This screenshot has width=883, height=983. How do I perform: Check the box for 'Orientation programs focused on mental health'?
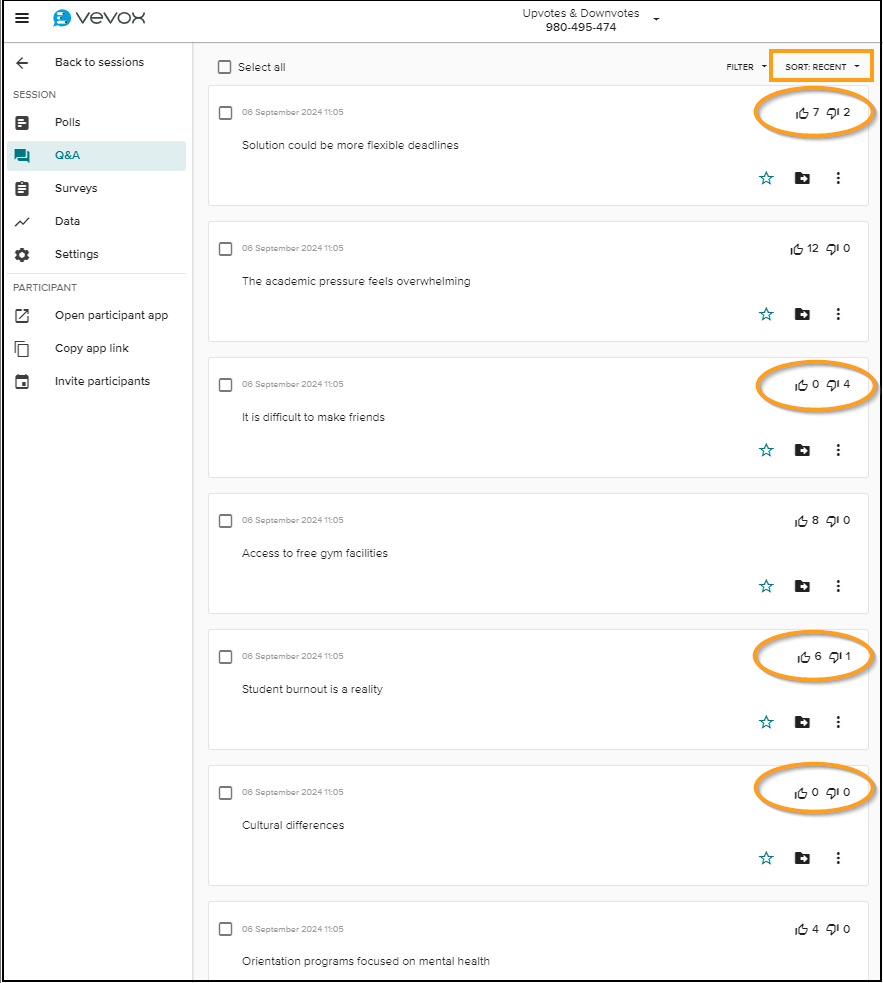[225, 929]
